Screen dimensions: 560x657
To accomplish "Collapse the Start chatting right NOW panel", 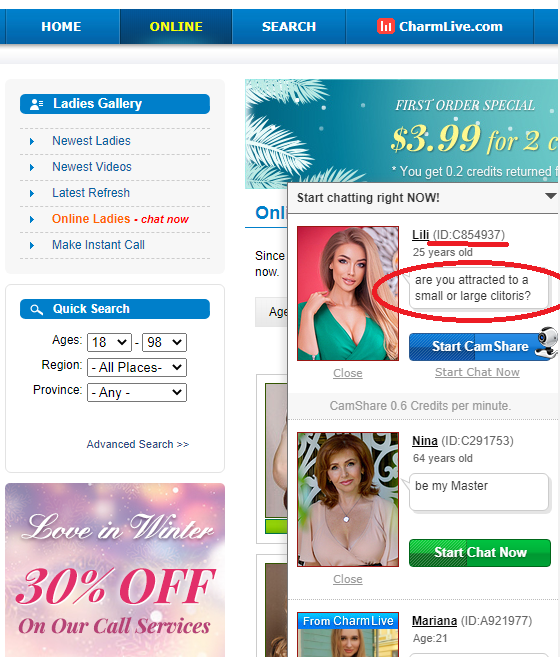I will point(550,196).
